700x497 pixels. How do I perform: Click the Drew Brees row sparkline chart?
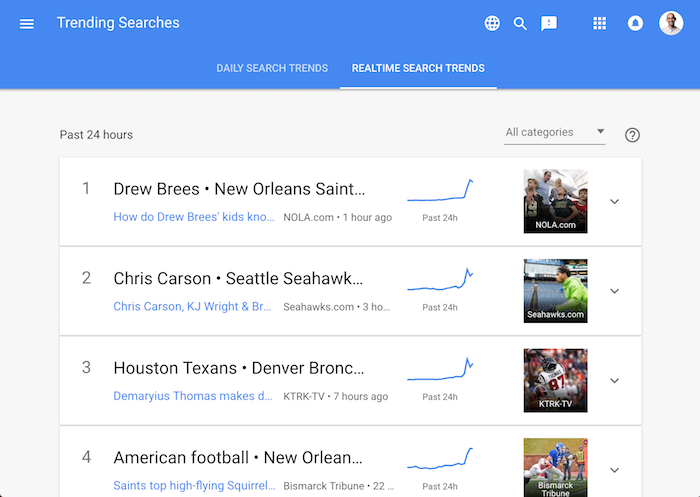tap(440, 191)
